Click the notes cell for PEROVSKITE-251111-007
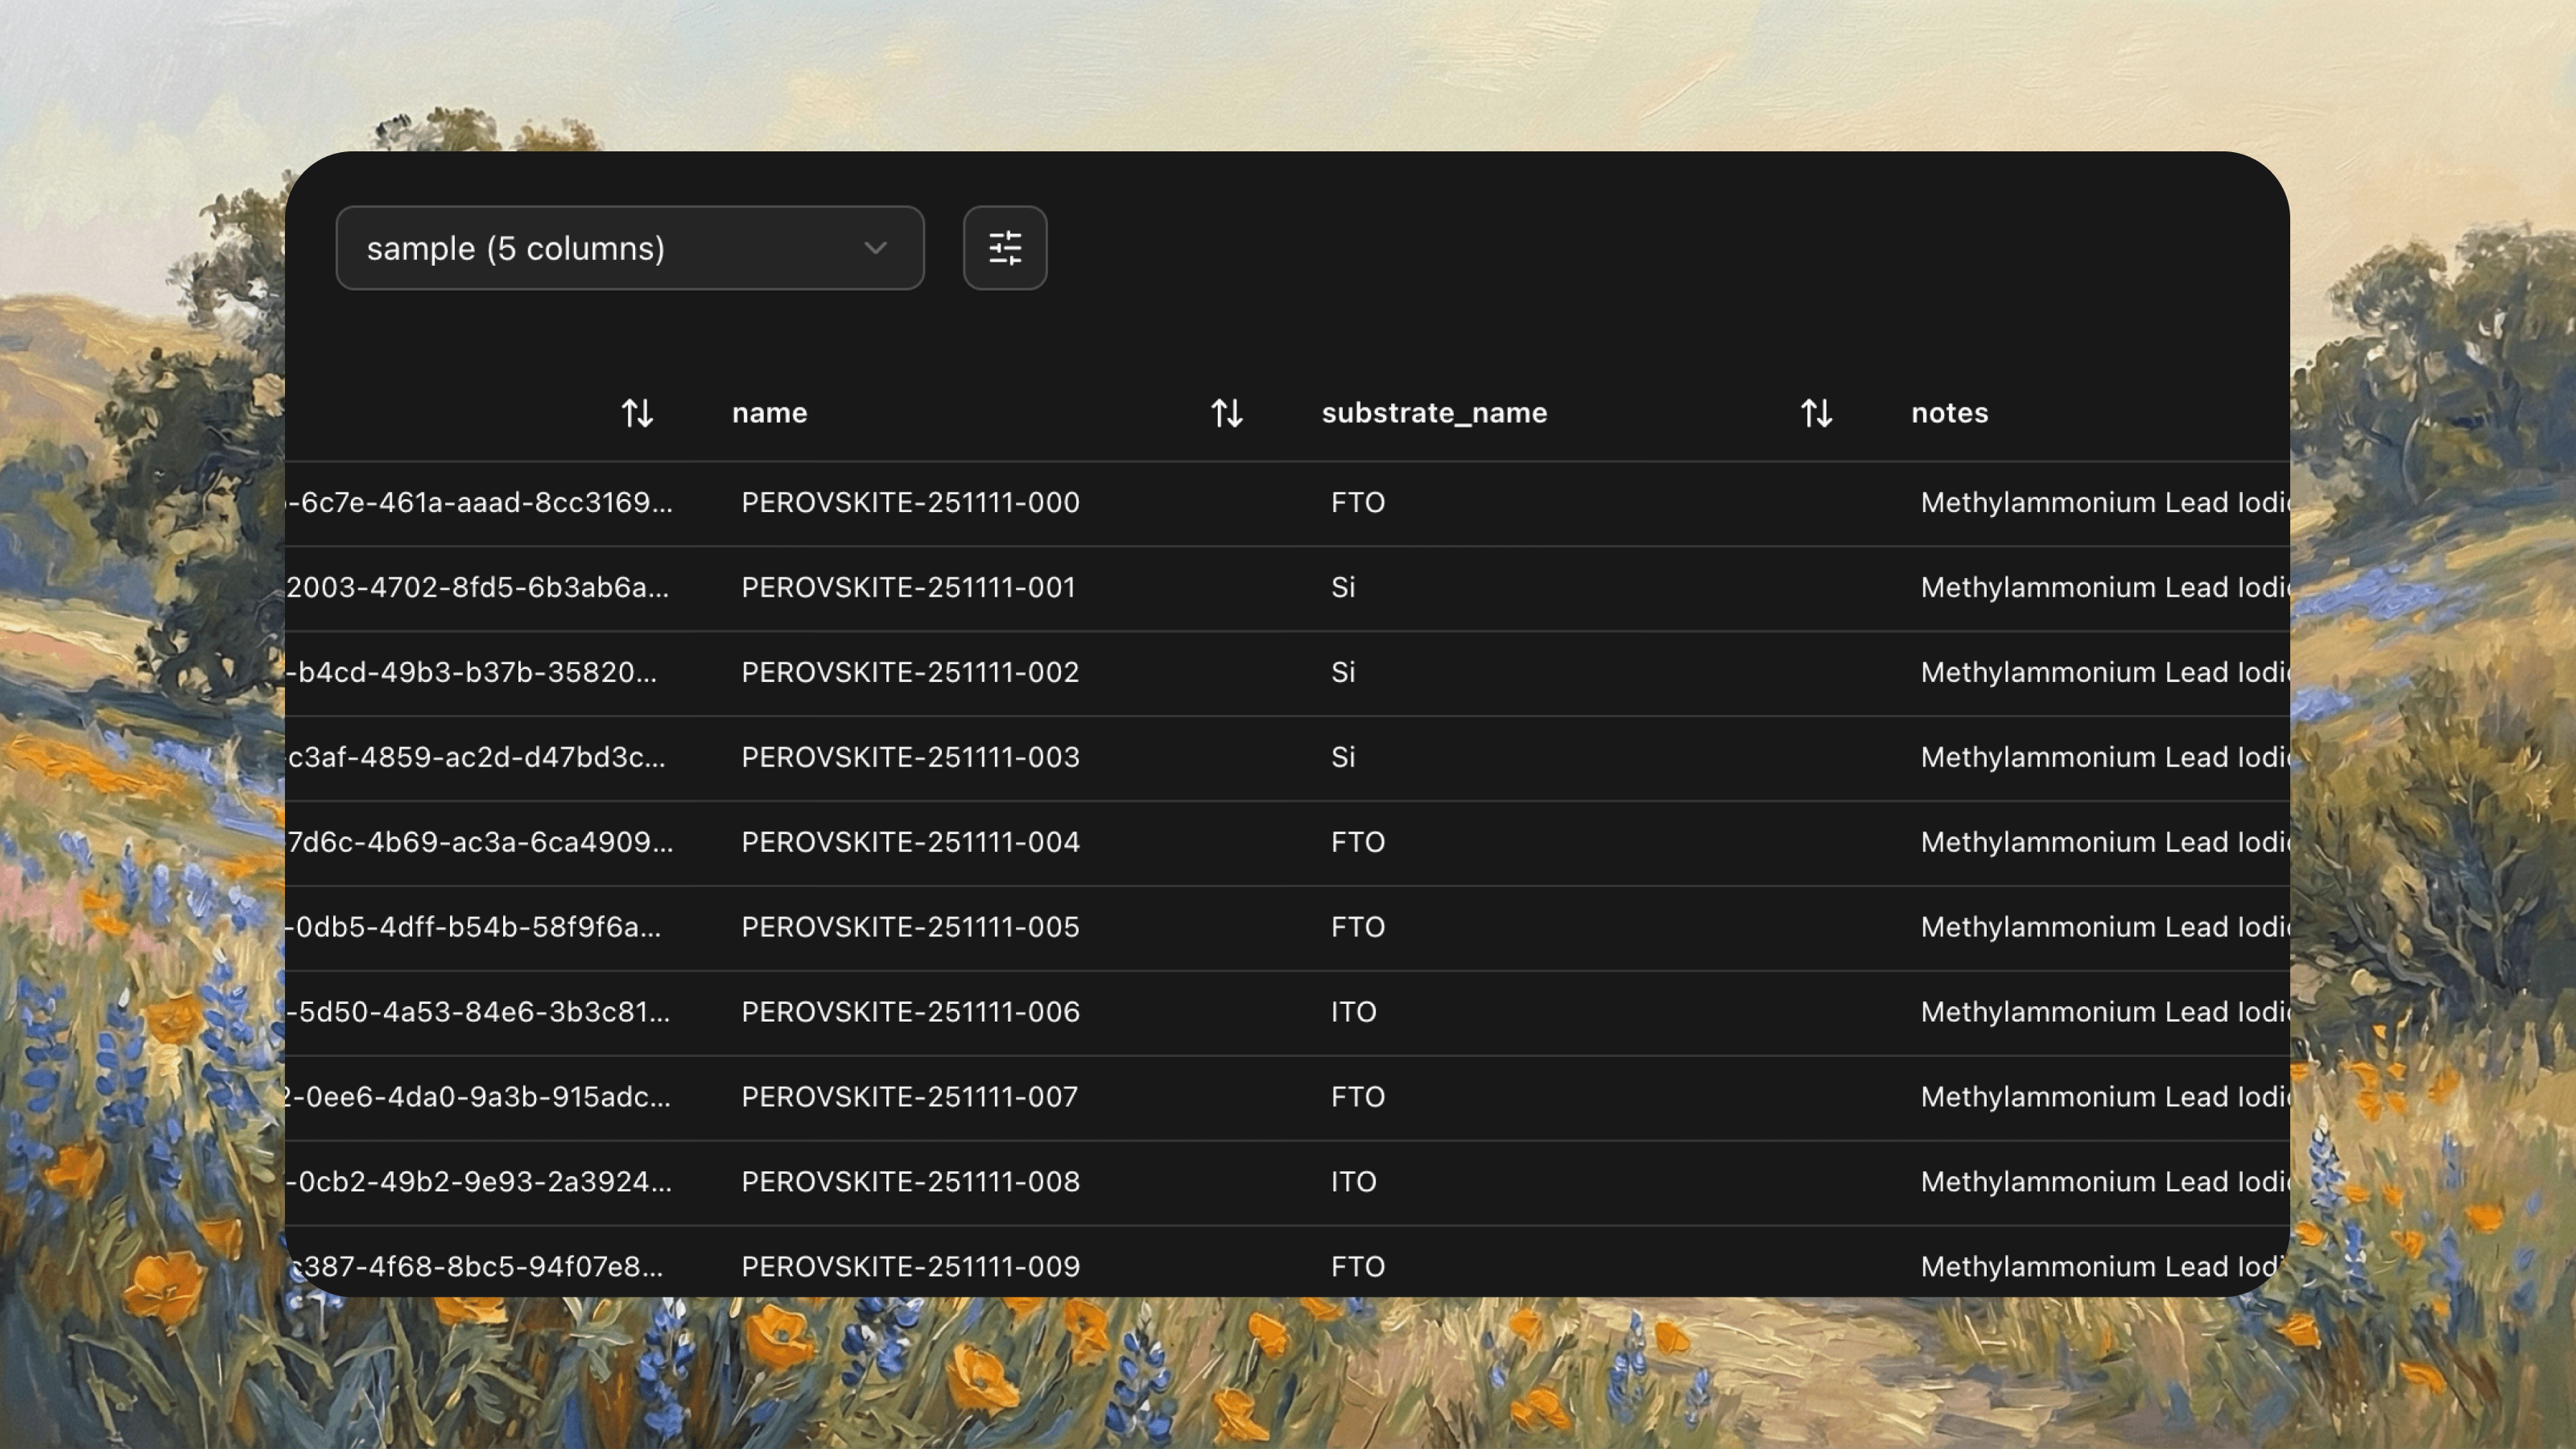 coord(2100,1097)
